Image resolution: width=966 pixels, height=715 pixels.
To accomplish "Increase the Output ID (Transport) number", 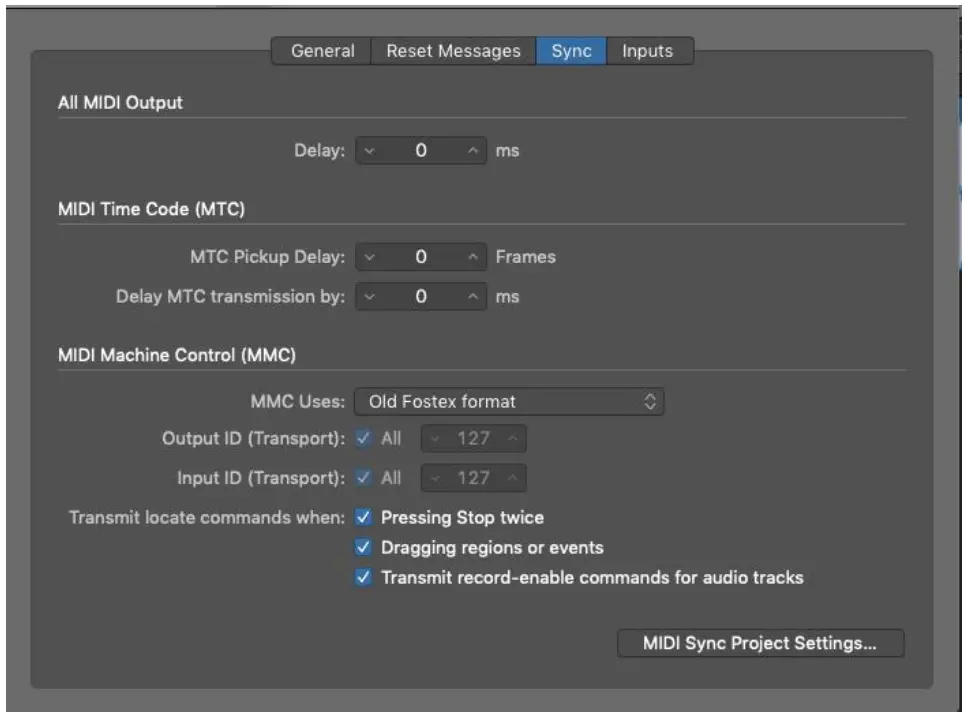I will click(x=512, y=439).
